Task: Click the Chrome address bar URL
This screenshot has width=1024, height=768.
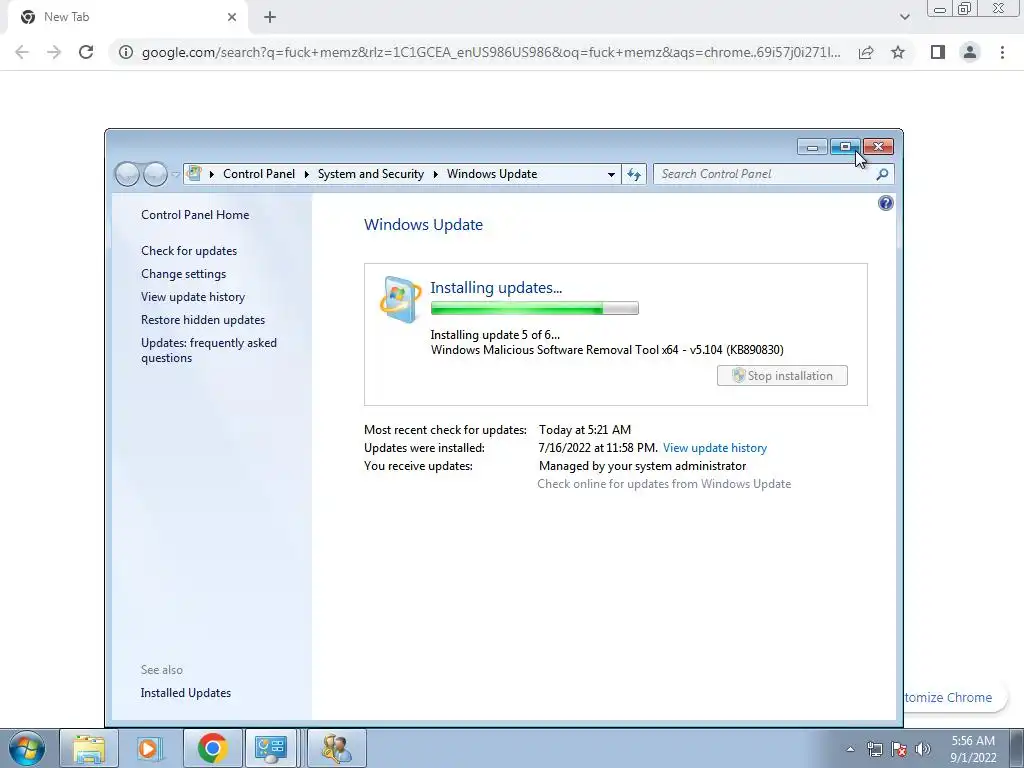Action: (491, 52)
